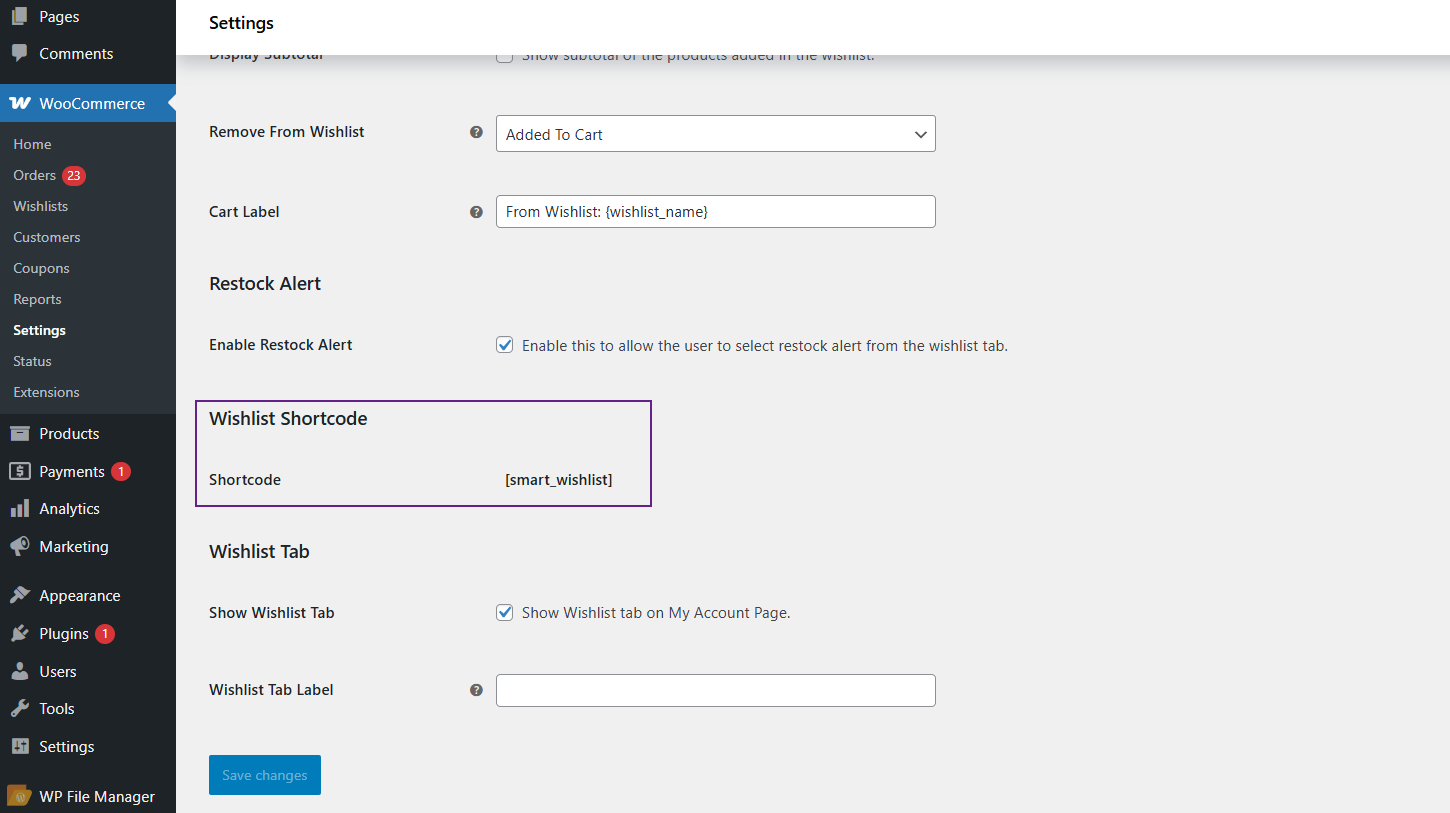
Task: Click the Wishlist Tab Label input field
Action: (x=715, y=690)
